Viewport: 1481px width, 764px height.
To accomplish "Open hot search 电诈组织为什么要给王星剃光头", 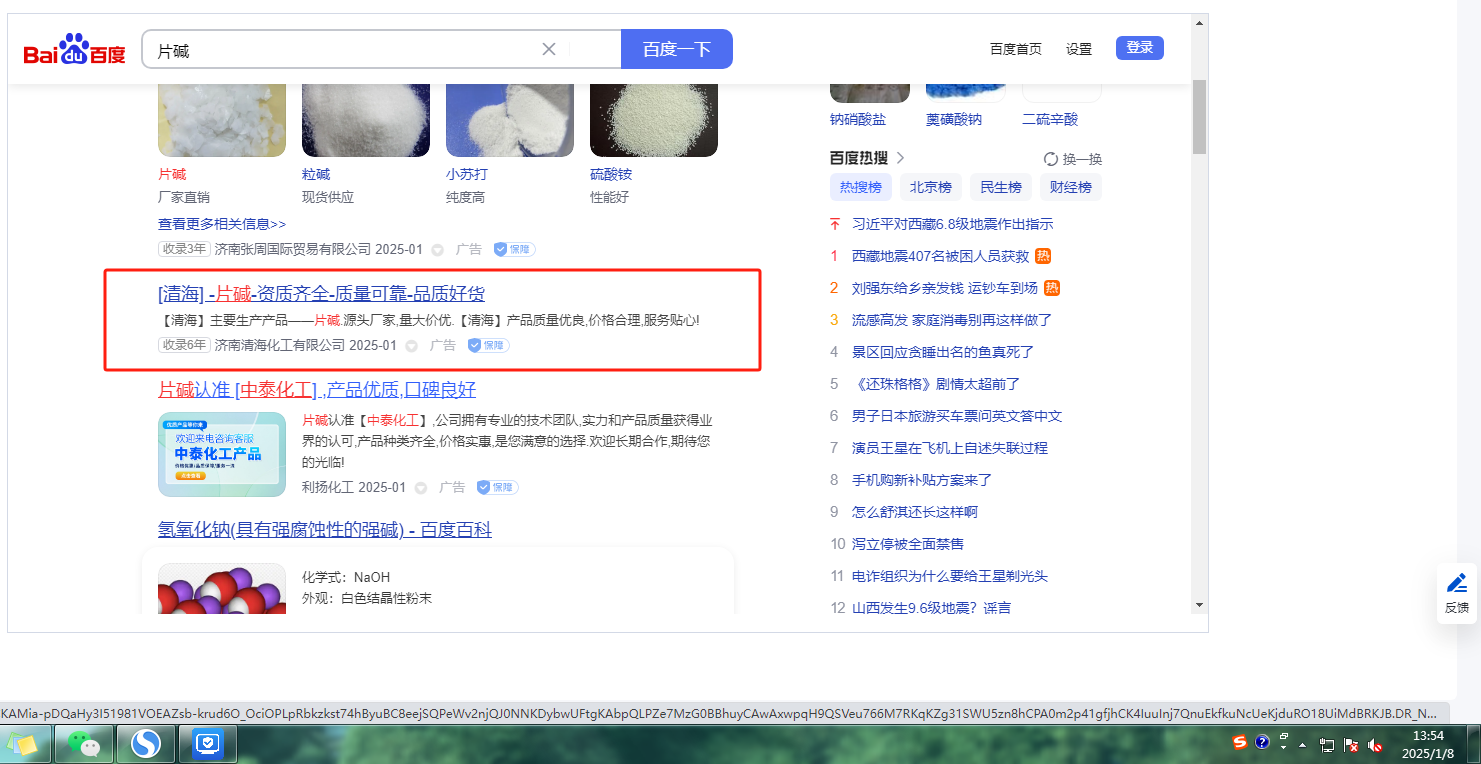I will [950, 576].
